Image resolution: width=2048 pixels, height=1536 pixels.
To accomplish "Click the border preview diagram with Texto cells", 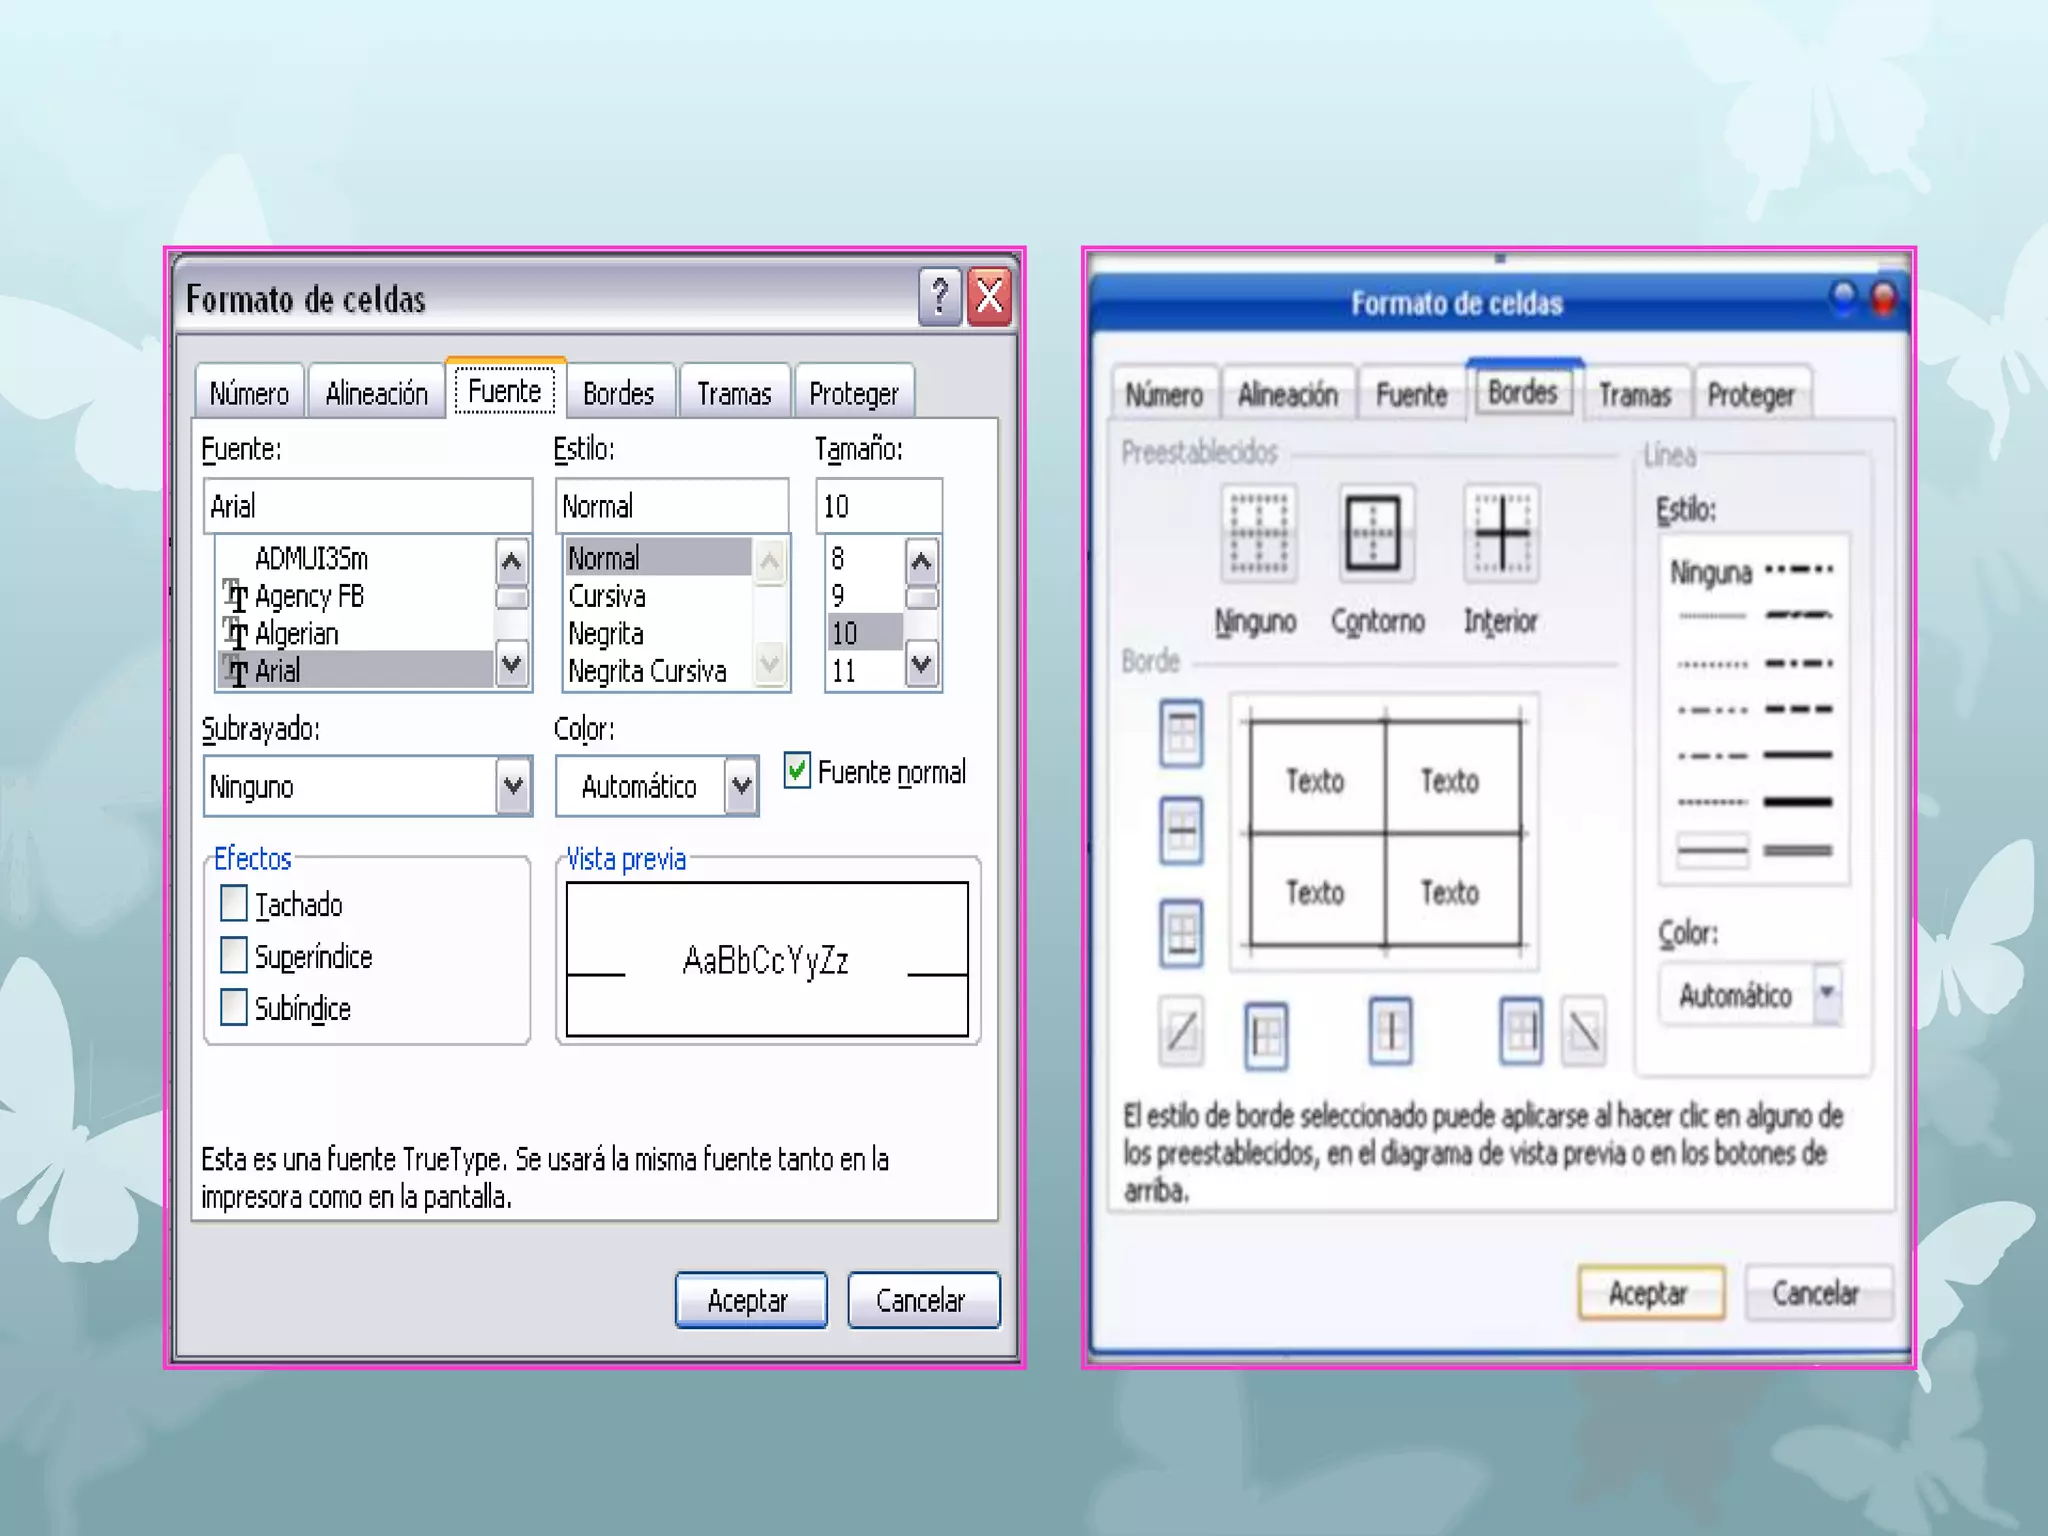I will (x=1385, y=833).
